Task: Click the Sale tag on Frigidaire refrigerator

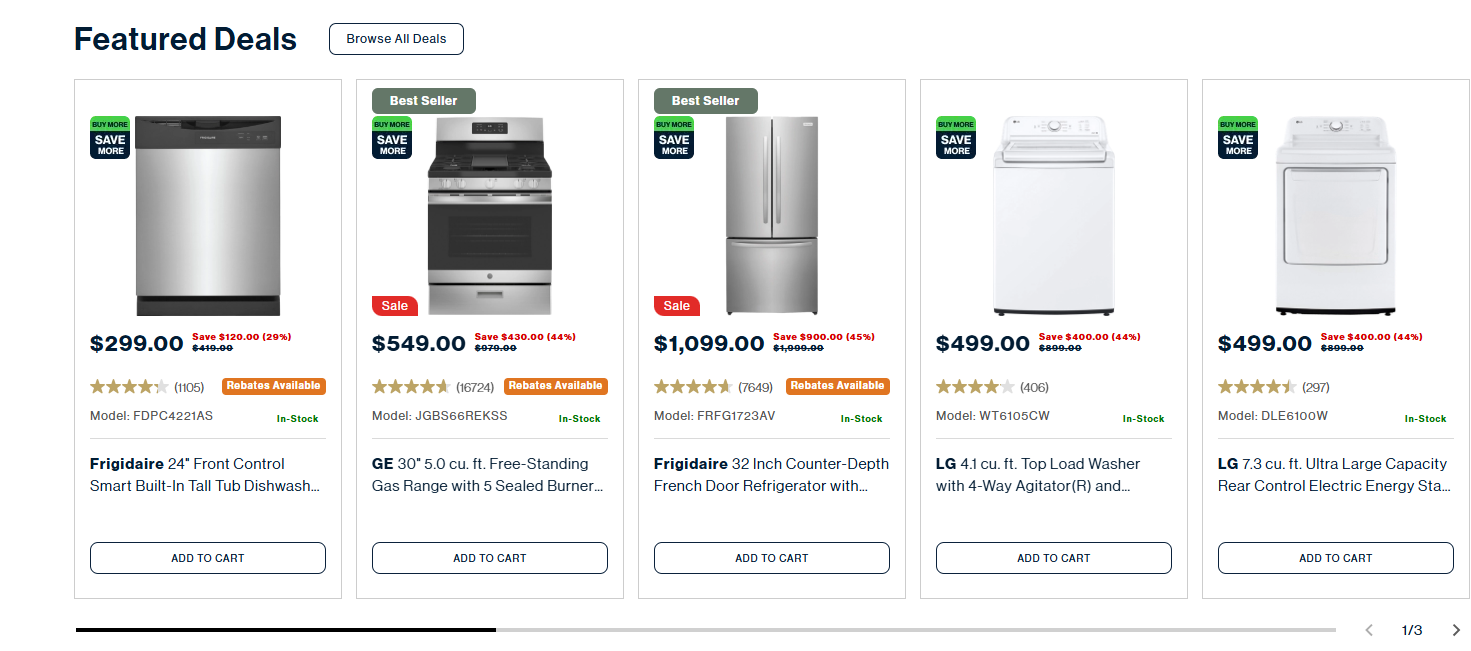Action: pyautogui.click(x=676, y=306)
